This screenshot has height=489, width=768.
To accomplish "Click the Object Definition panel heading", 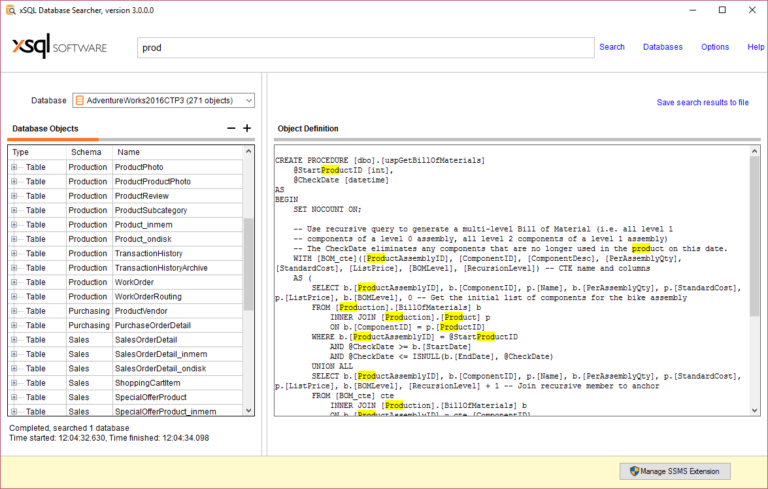I will click(x=308, y=129).
